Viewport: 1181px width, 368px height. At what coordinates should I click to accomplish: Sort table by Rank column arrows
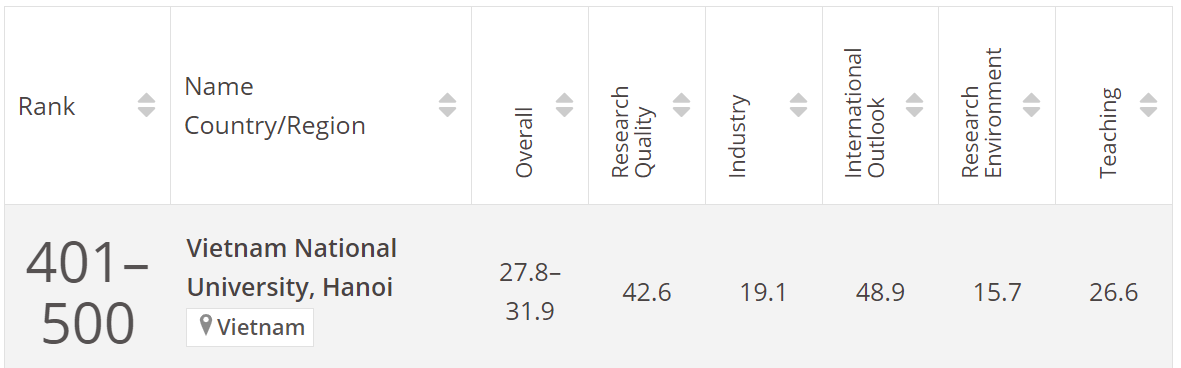pyautogui.click(x=147, y=105)
